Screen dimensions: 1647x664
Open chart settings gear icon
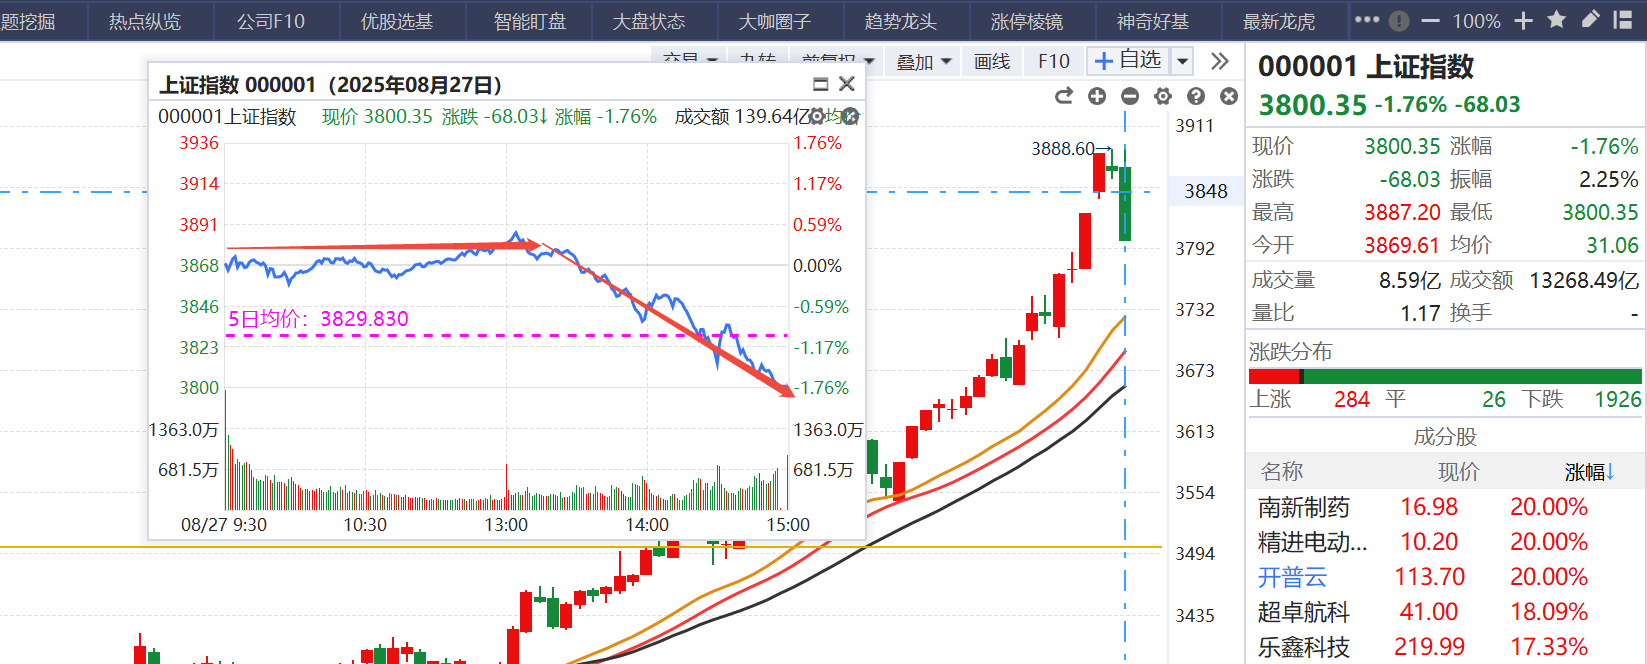click(1163, 96)
